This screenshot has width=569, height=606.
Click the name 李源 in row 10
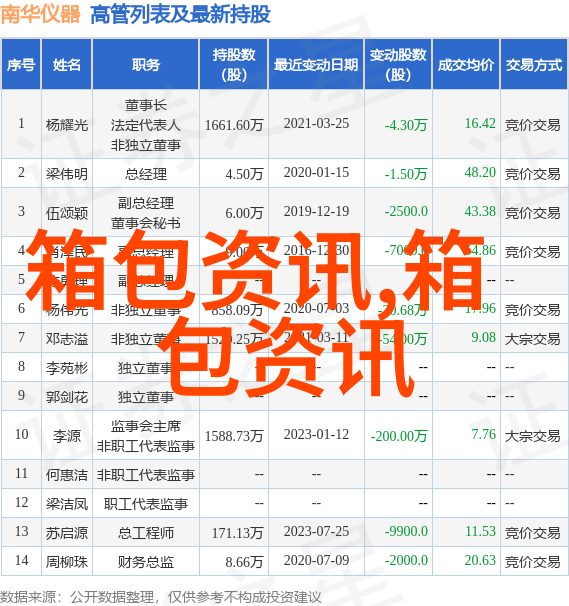point(66,436)
